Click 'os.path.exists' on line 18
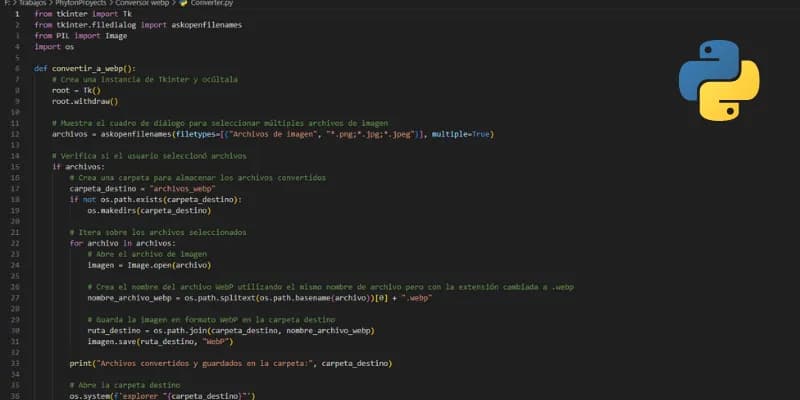The image size is (800, 400). point(131,199)
